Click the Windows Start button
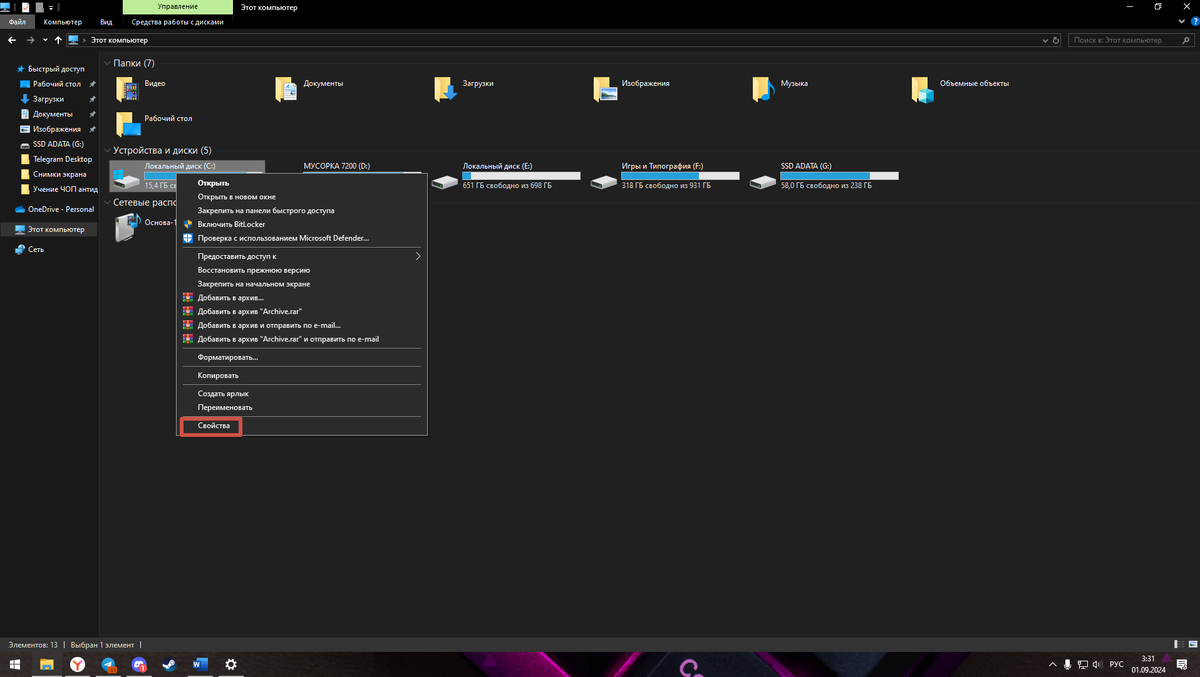Screen dimensions: 1200x677 [x=16, y=664]
